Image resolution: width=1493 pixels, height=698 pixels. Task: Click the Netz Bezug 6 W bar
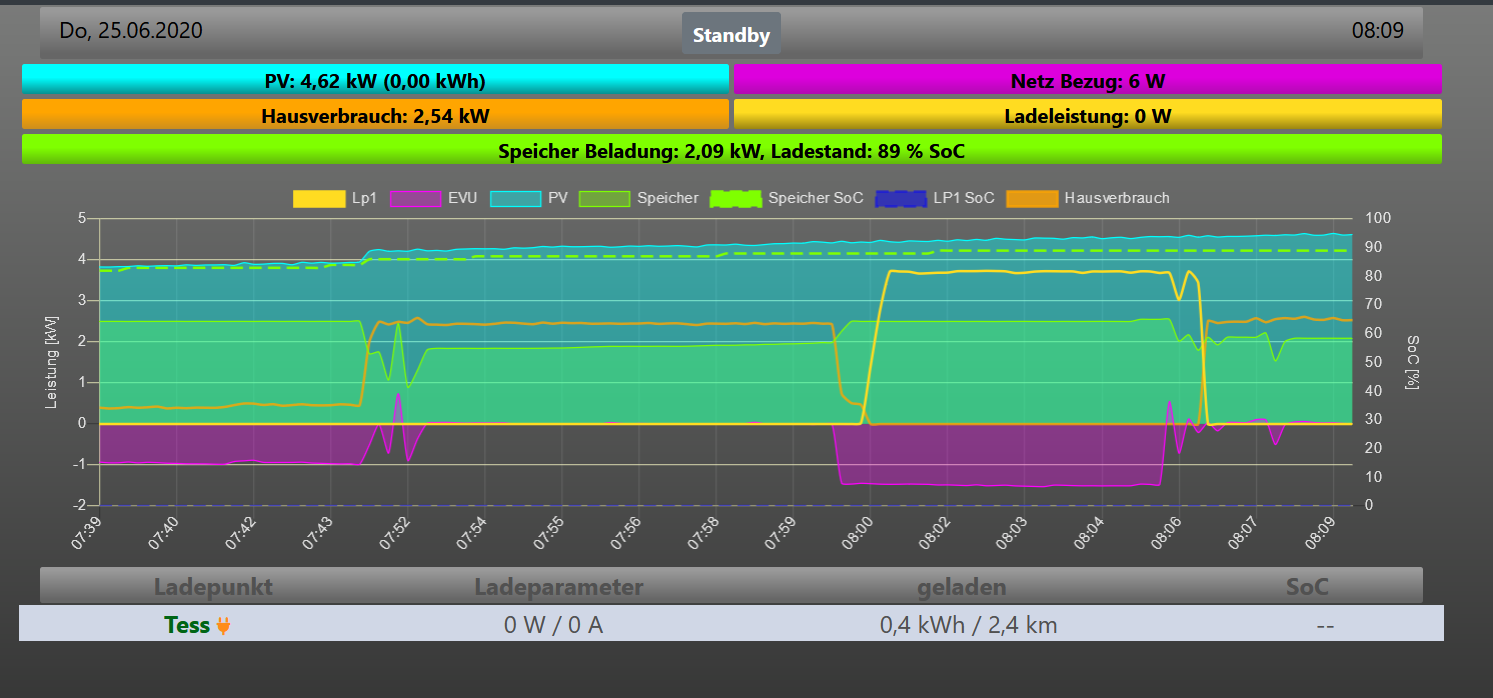pyautogui.click(x=1087, y=80)
